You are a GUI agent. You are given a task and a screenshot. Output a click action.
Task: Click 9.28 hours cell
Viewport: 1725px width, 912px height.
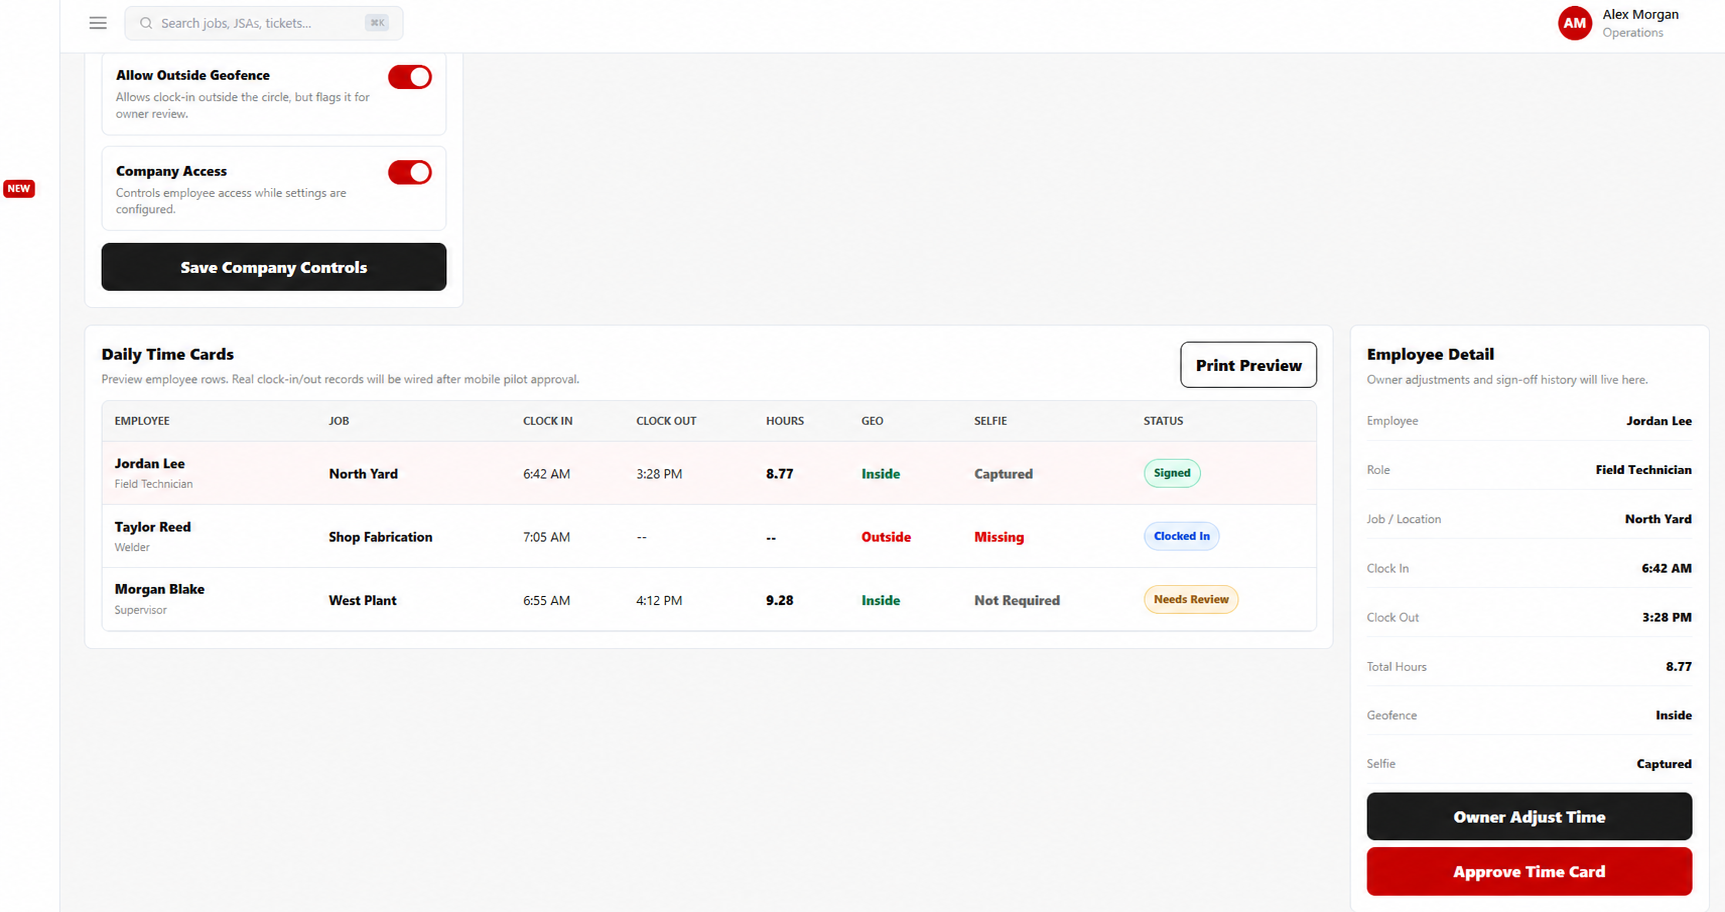pos(779,600)
